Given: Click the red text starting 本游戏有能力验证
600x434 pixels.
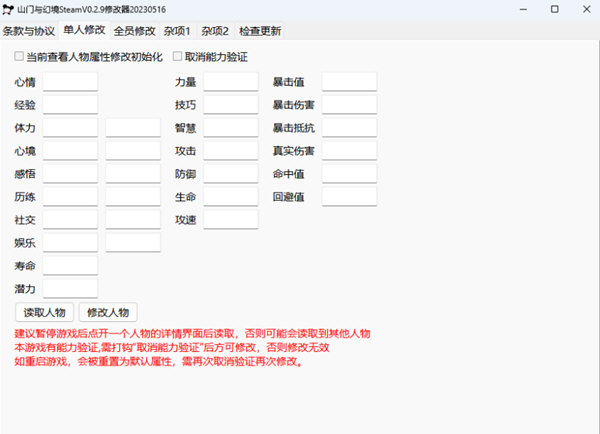Looking at the screenshot, I should [x=172, y=348].
